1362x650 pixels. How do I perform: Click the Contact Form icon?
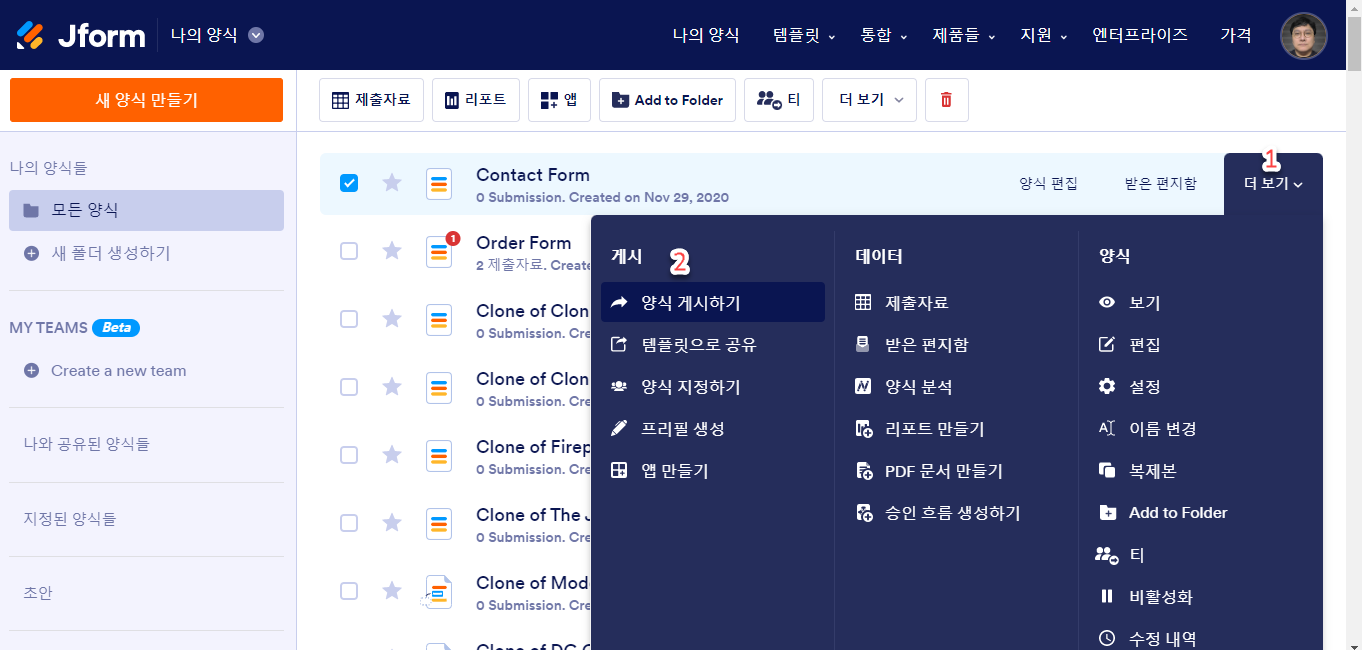[x=439, y=183]
